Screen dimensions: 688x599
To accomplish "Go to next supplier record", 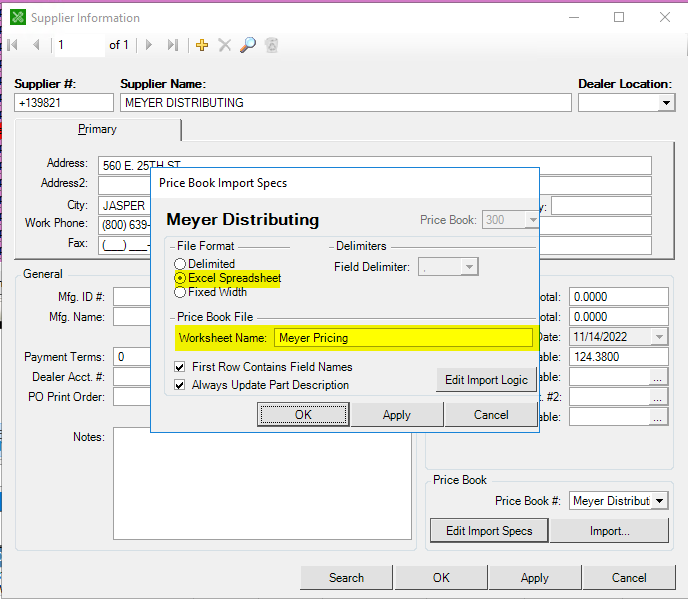I will [x=149, y=45].
